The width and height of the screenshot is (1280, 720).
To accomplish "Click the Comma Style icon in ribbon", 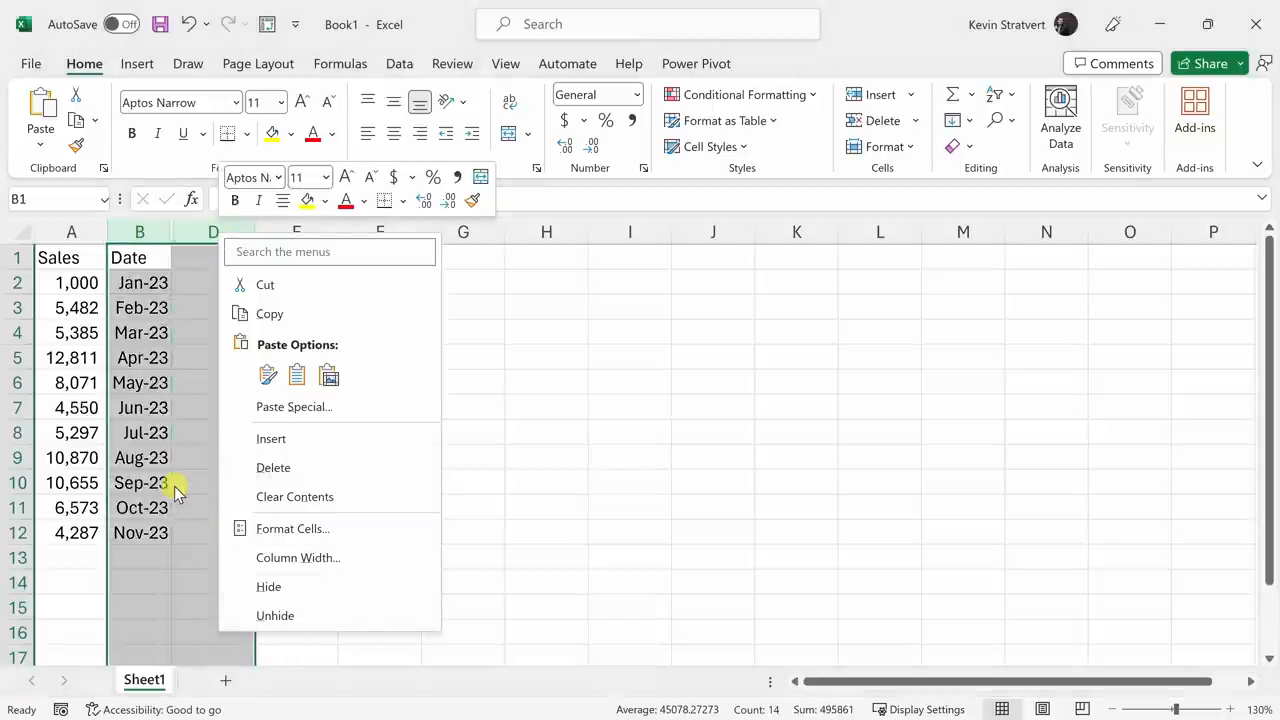I will pos(632,120).
